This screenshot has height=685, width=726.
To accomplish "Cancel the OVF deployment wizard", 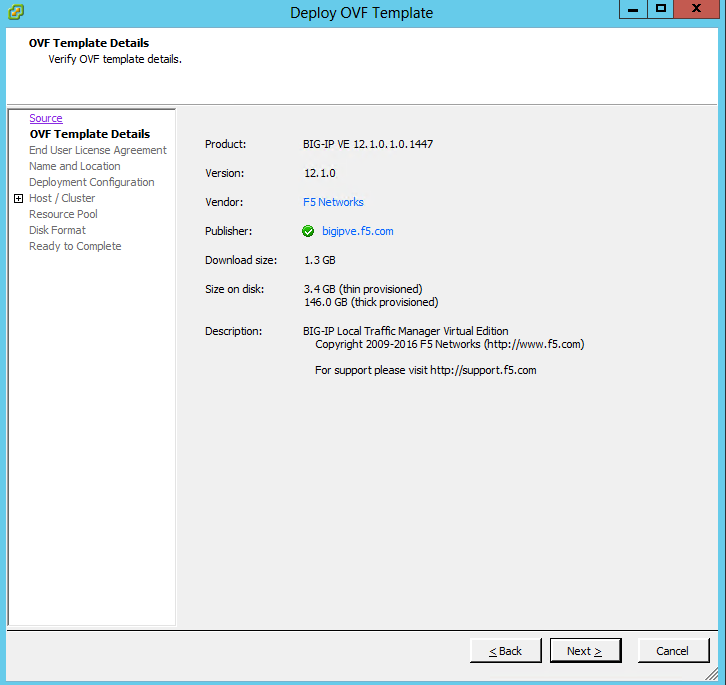I will click(x=673, y=651).
